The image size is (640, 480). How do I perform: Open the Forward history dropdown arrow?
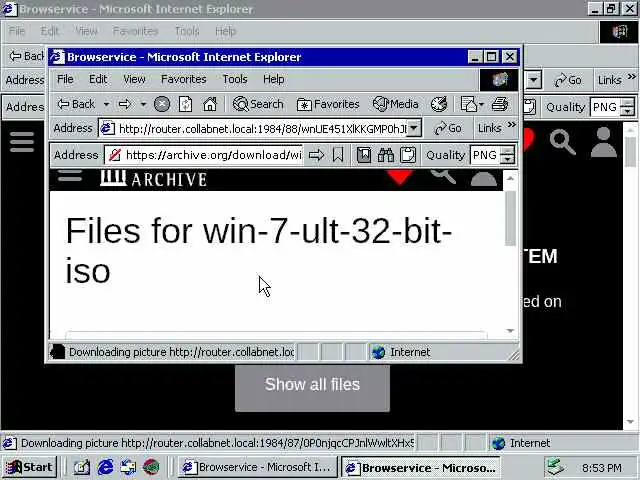[143, 104]
